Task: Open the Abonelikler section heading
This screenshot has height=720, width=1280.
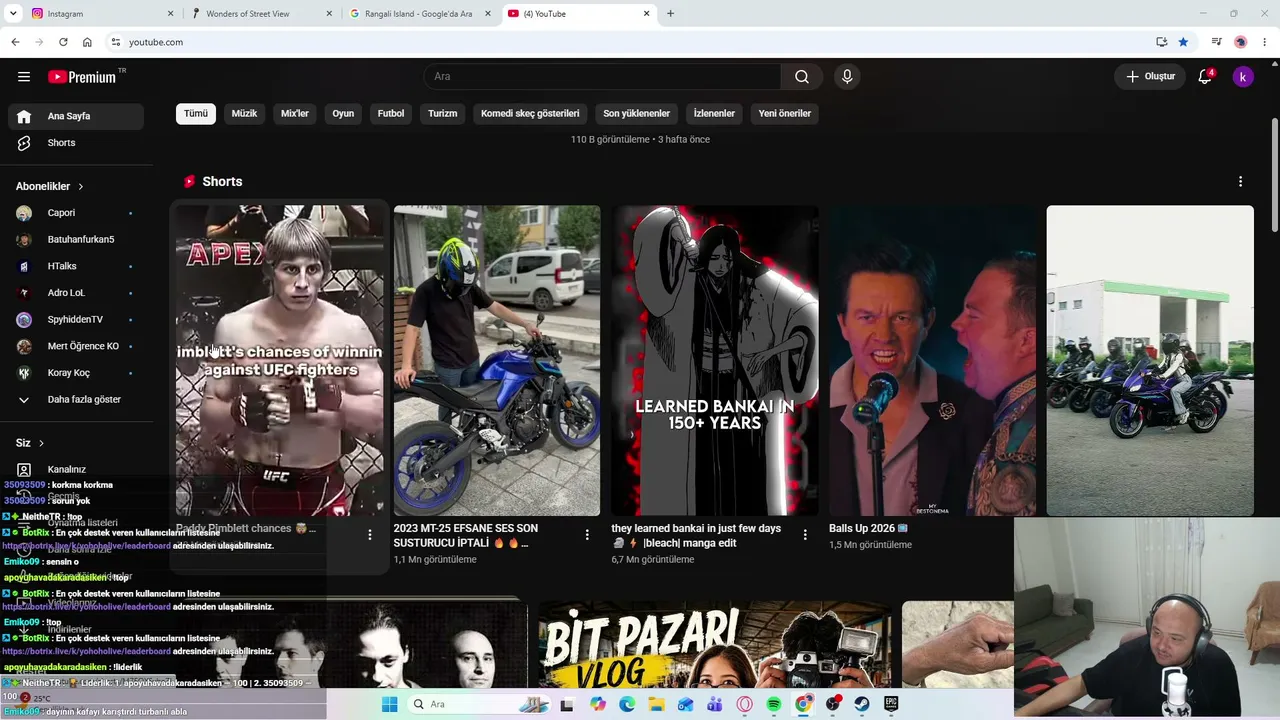Action: [50, 187]
